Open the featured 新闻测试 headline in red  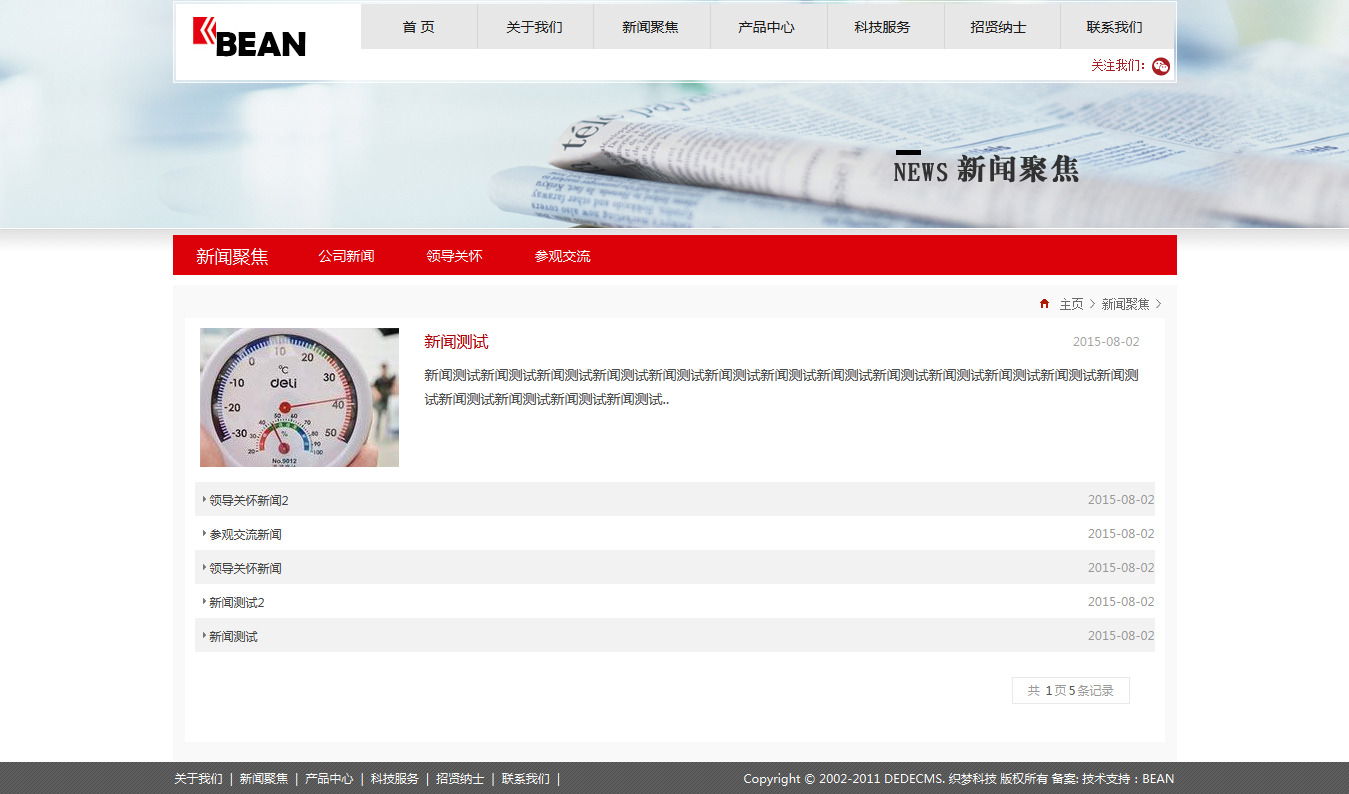[x=456, y=342]
